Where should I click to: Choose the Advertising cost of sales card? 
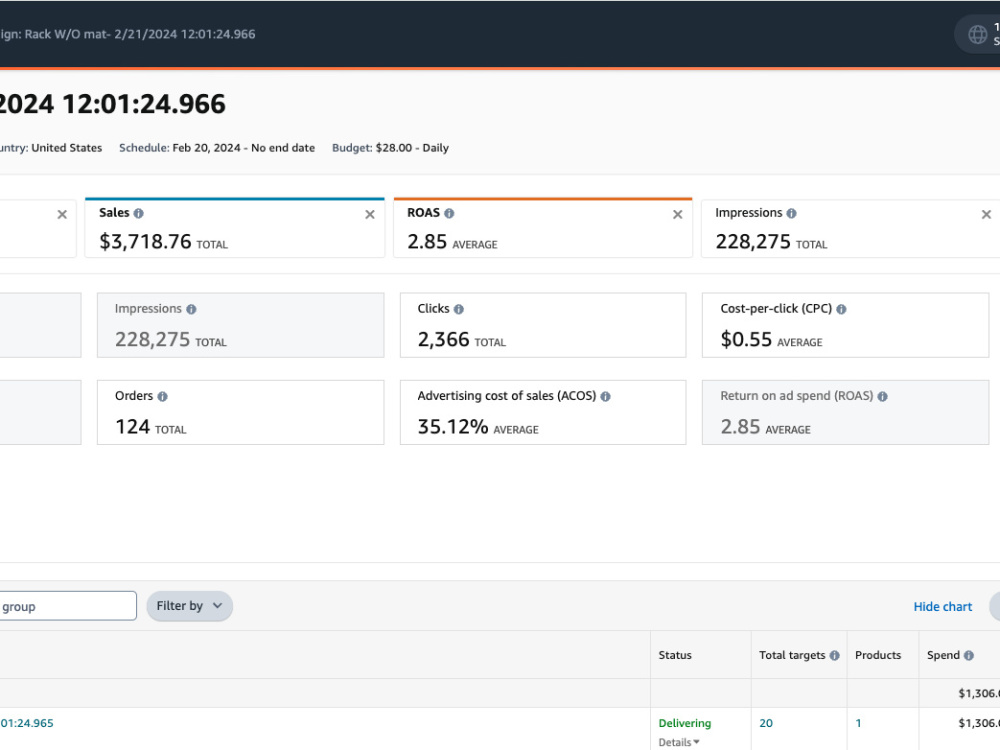tap(543, 413)
